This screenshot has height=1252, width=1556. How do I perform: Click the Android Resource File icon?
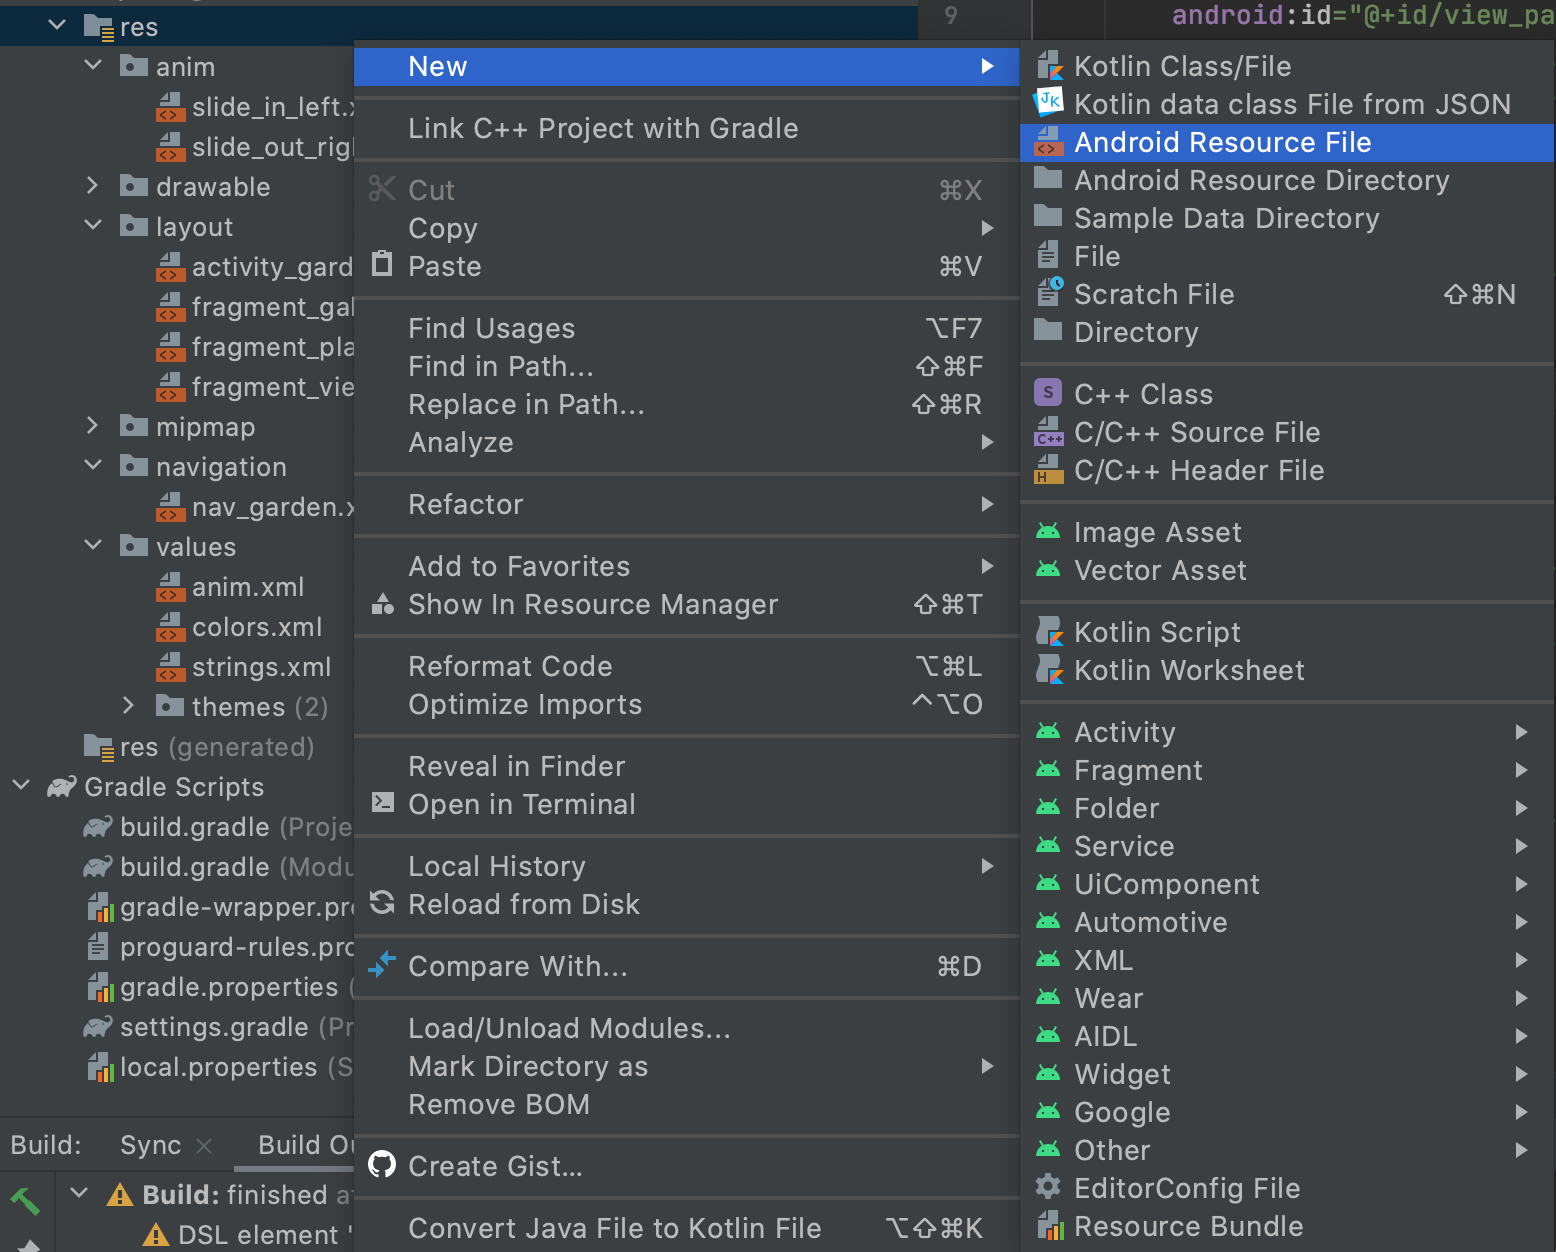(x=1048, y=142)
